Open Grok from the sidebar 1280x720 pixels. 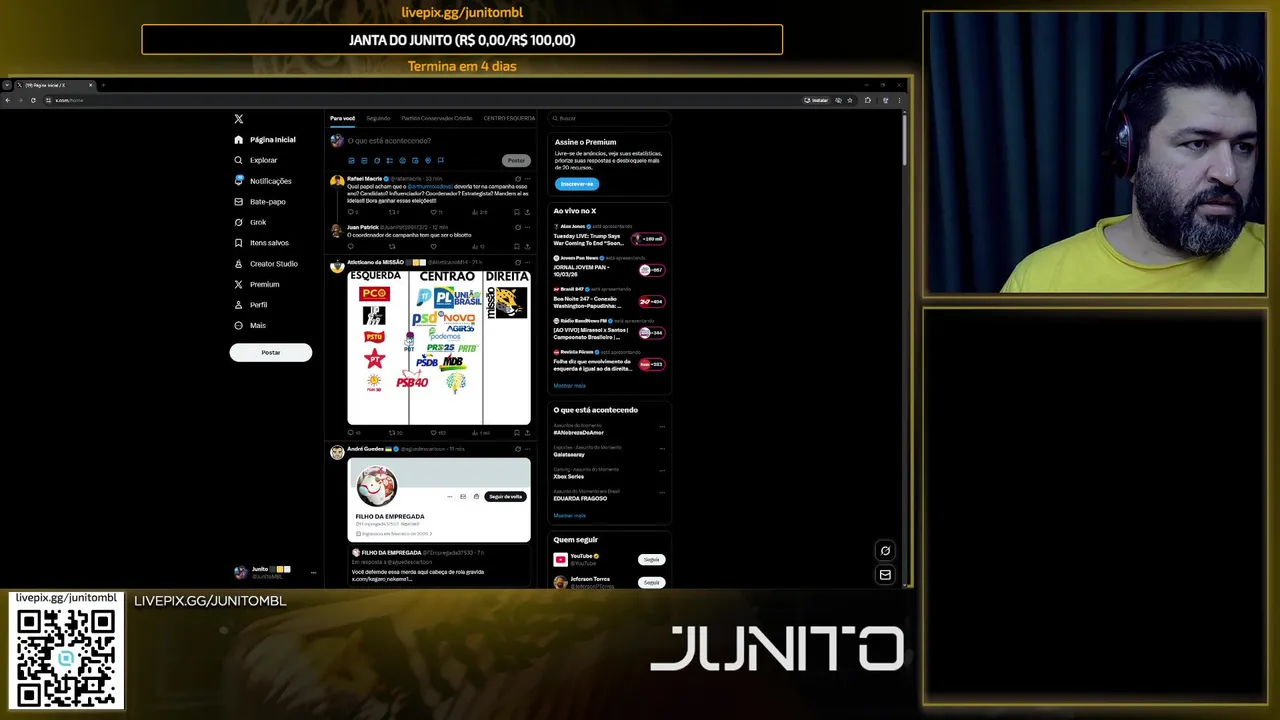point(250,222)
